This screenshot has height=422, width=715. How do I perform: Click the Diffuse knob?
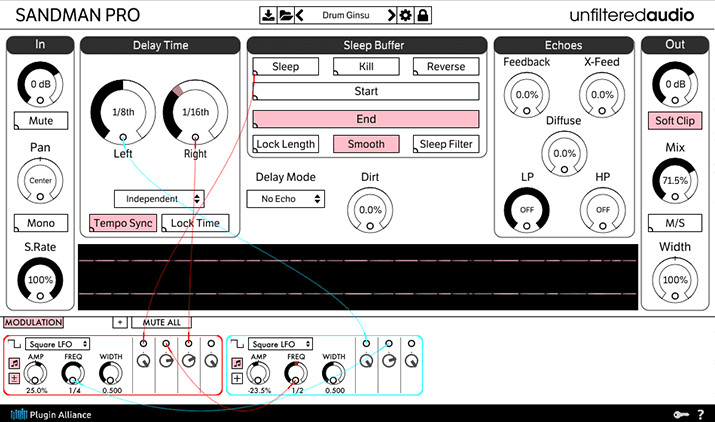(x=565, y=154)
